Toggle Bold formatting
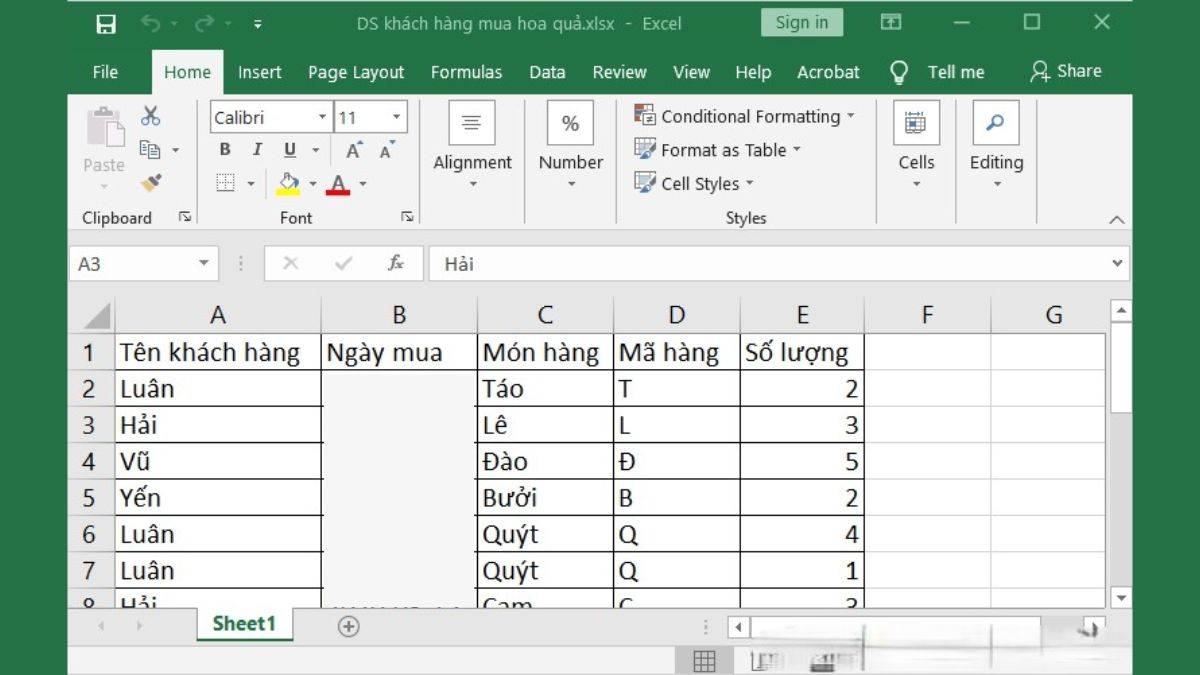This screenshot has height=675, width=1200. [x=225, y=150]
